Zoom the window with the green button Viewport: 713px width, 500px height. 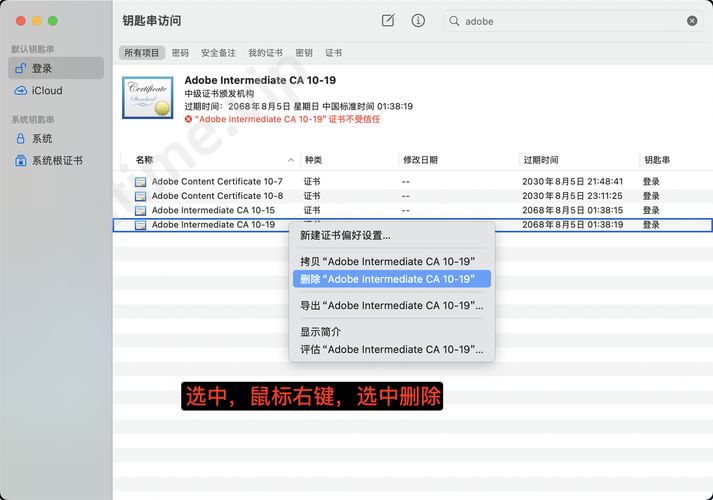(x=53, y=20)
